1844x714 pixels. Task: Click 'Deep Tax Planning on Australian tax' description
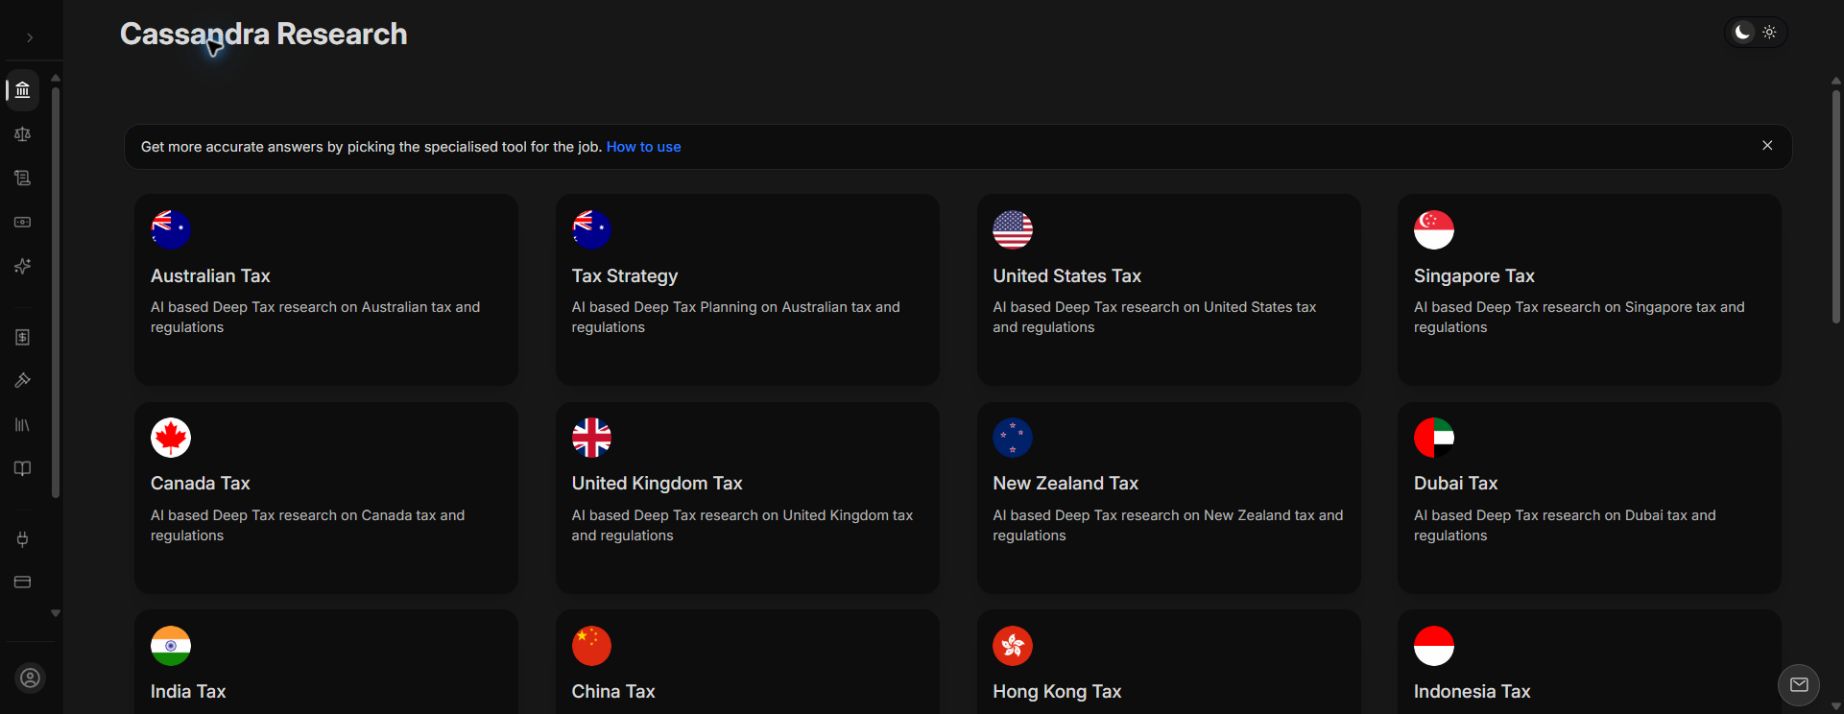tap(736, 317)
